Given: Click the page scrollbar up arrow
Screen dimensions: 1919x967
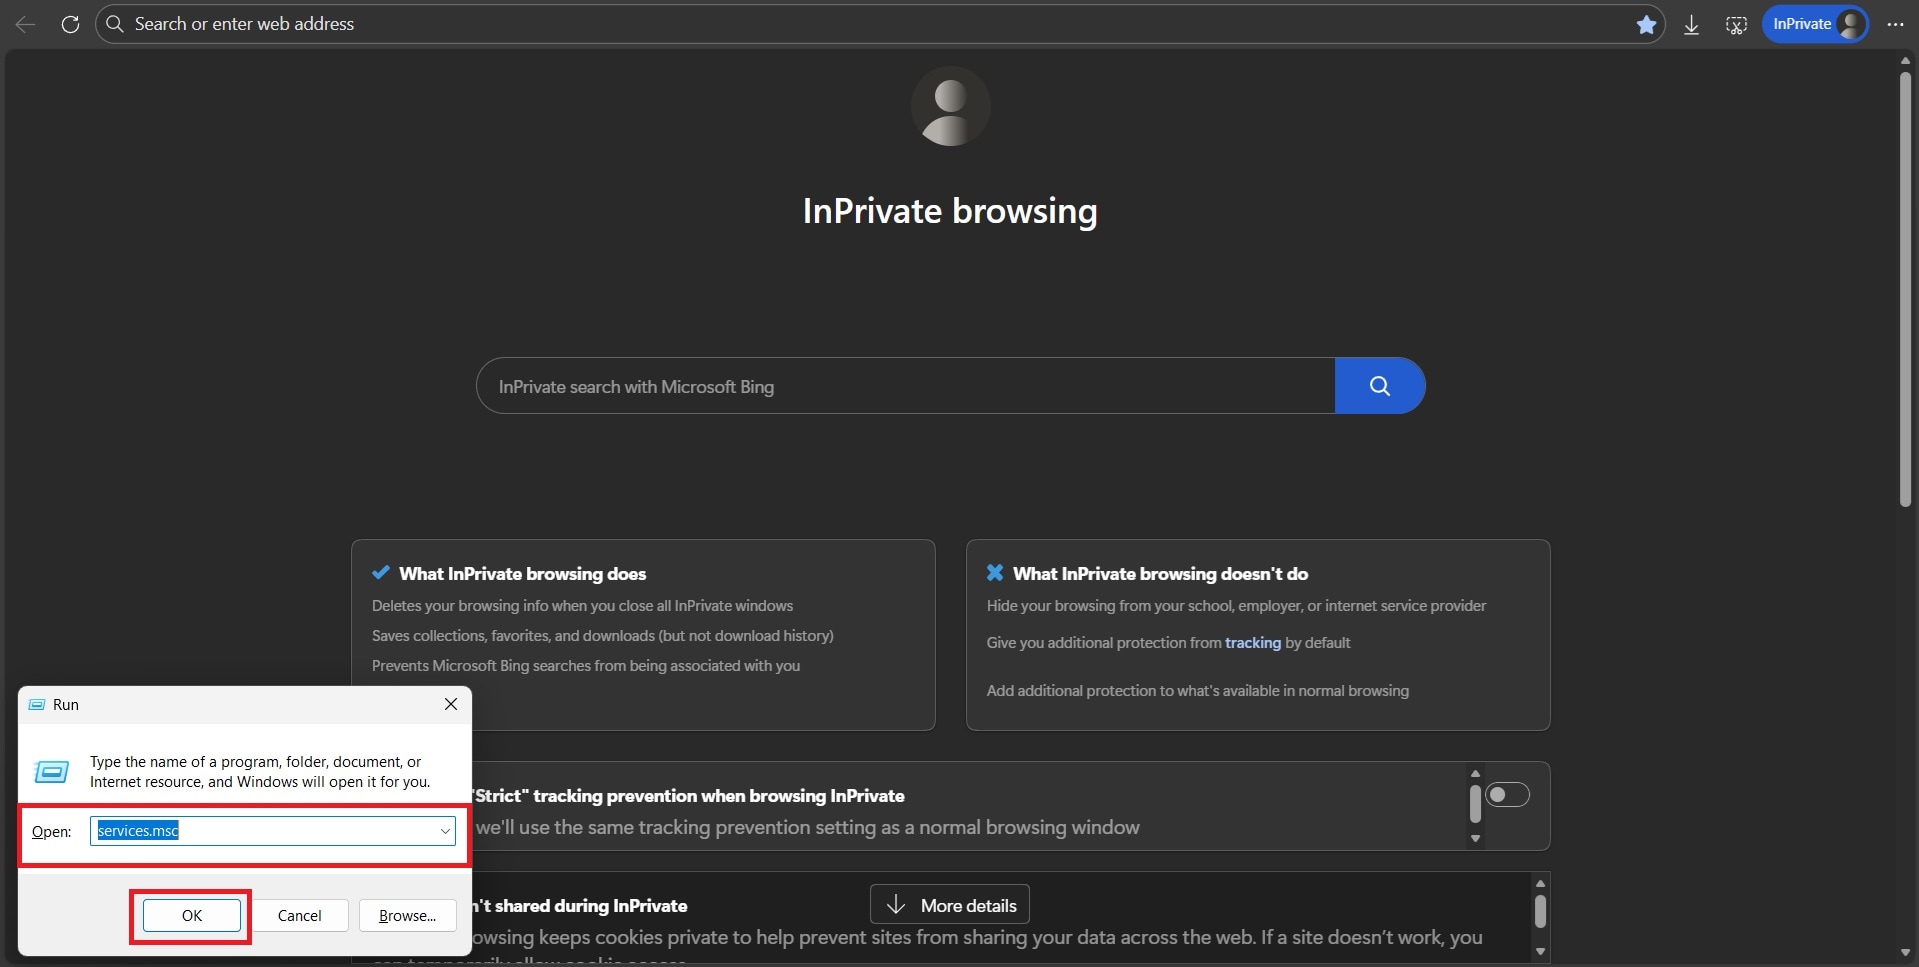Looking at the screenshot, I should pyautogui.click(x=1905, y=60).
